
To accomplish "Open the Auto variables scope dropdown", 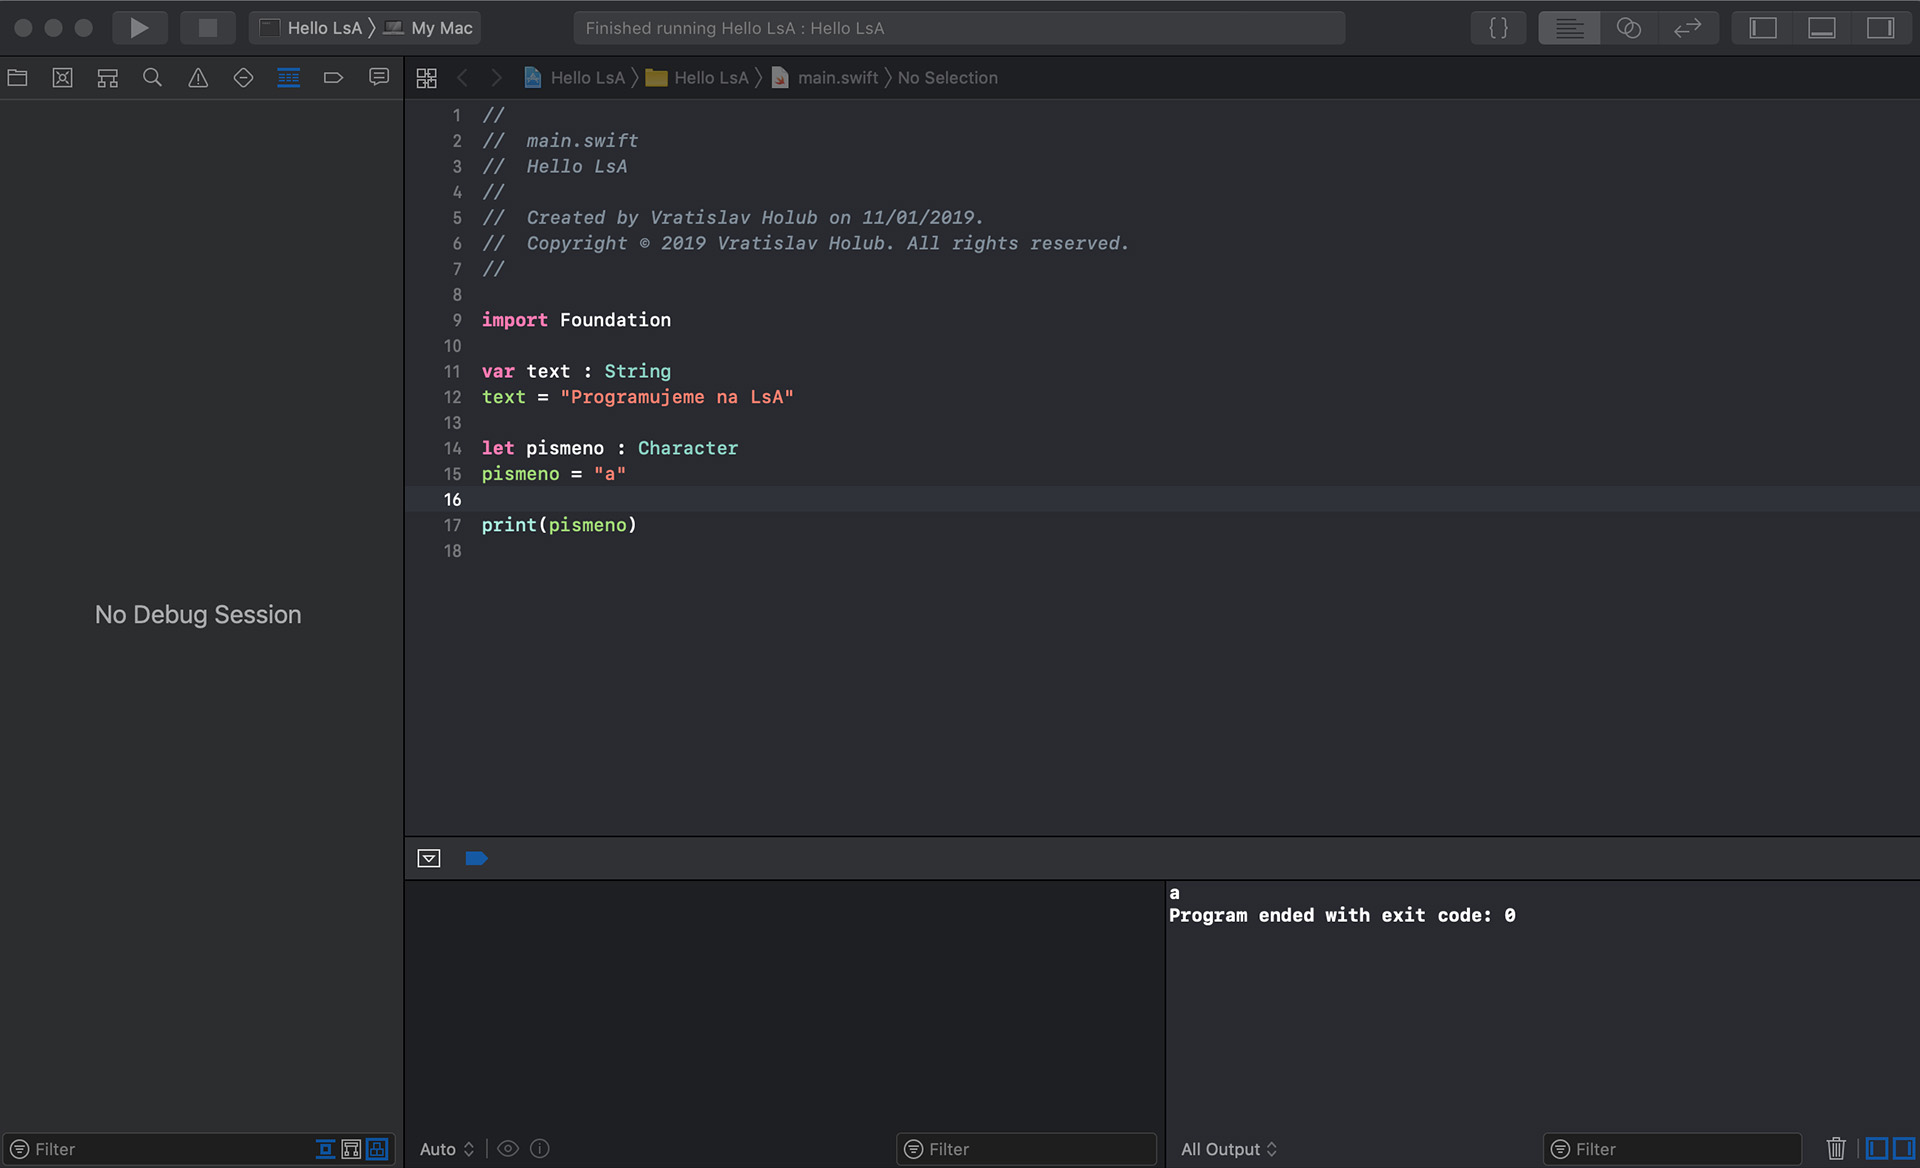I will coord(446,1149).
